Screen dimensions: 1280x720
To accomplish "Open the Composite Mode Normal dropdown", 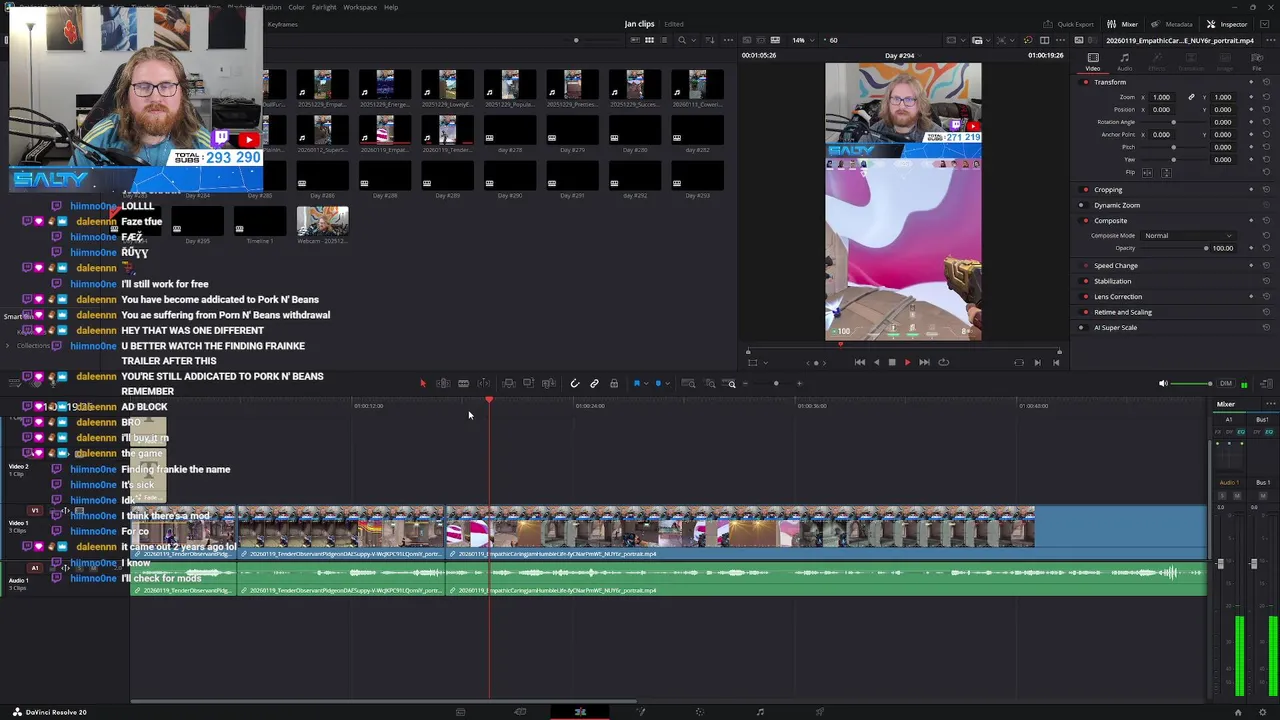I will click(1188, 236).
